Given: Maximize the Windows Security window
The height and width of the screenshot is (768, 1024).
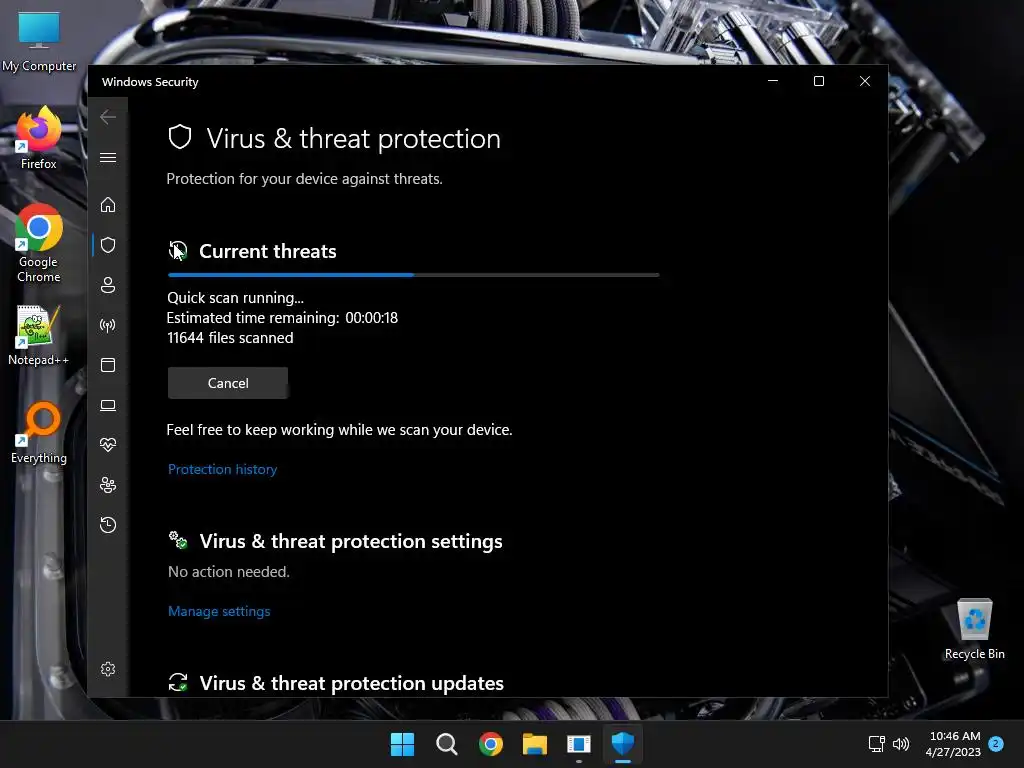Looking at the screenshot, I should pyautogui.click(x=818, y=81).
